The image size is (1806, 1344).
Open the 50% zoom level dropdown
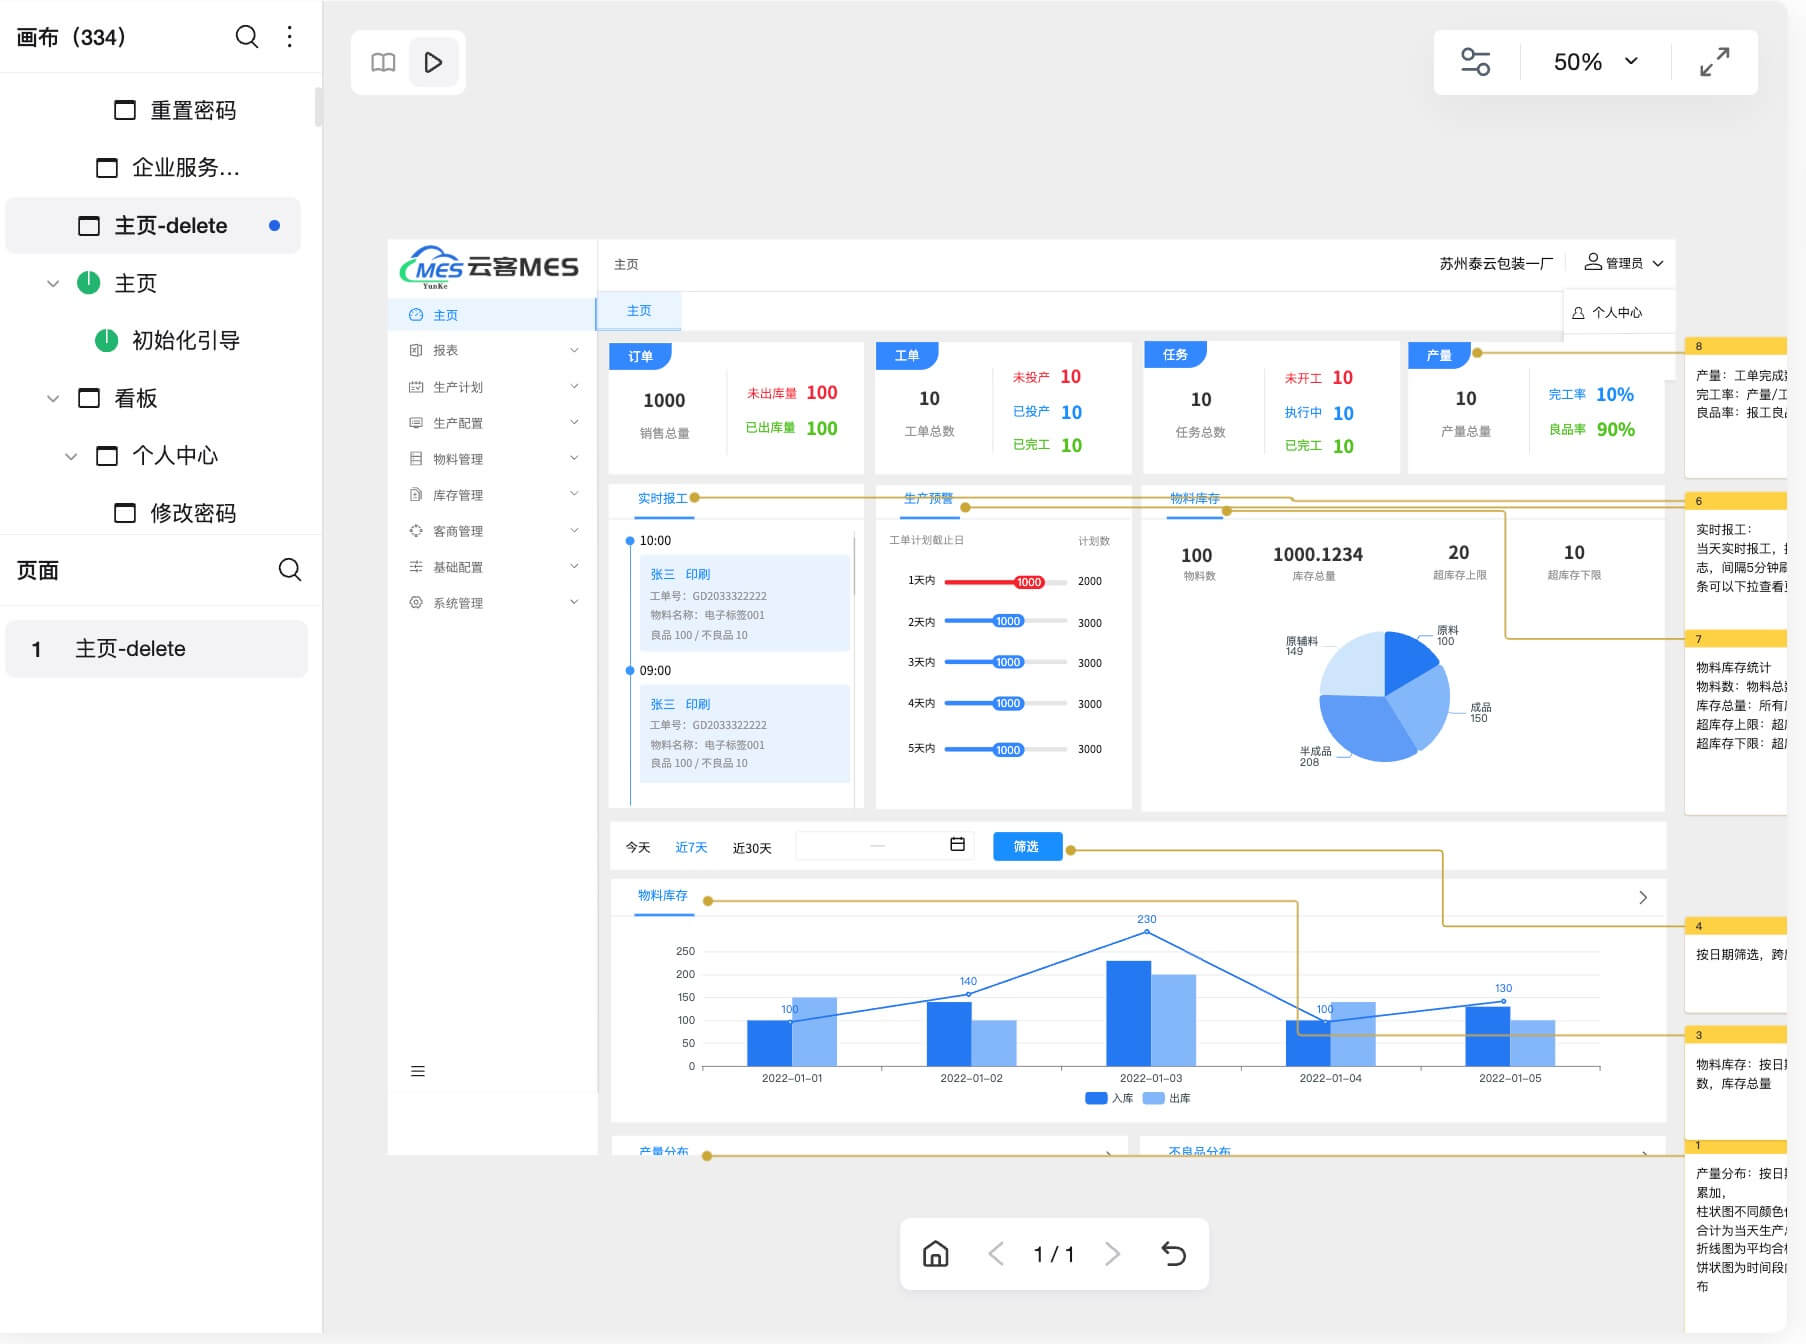point(1595,62)
